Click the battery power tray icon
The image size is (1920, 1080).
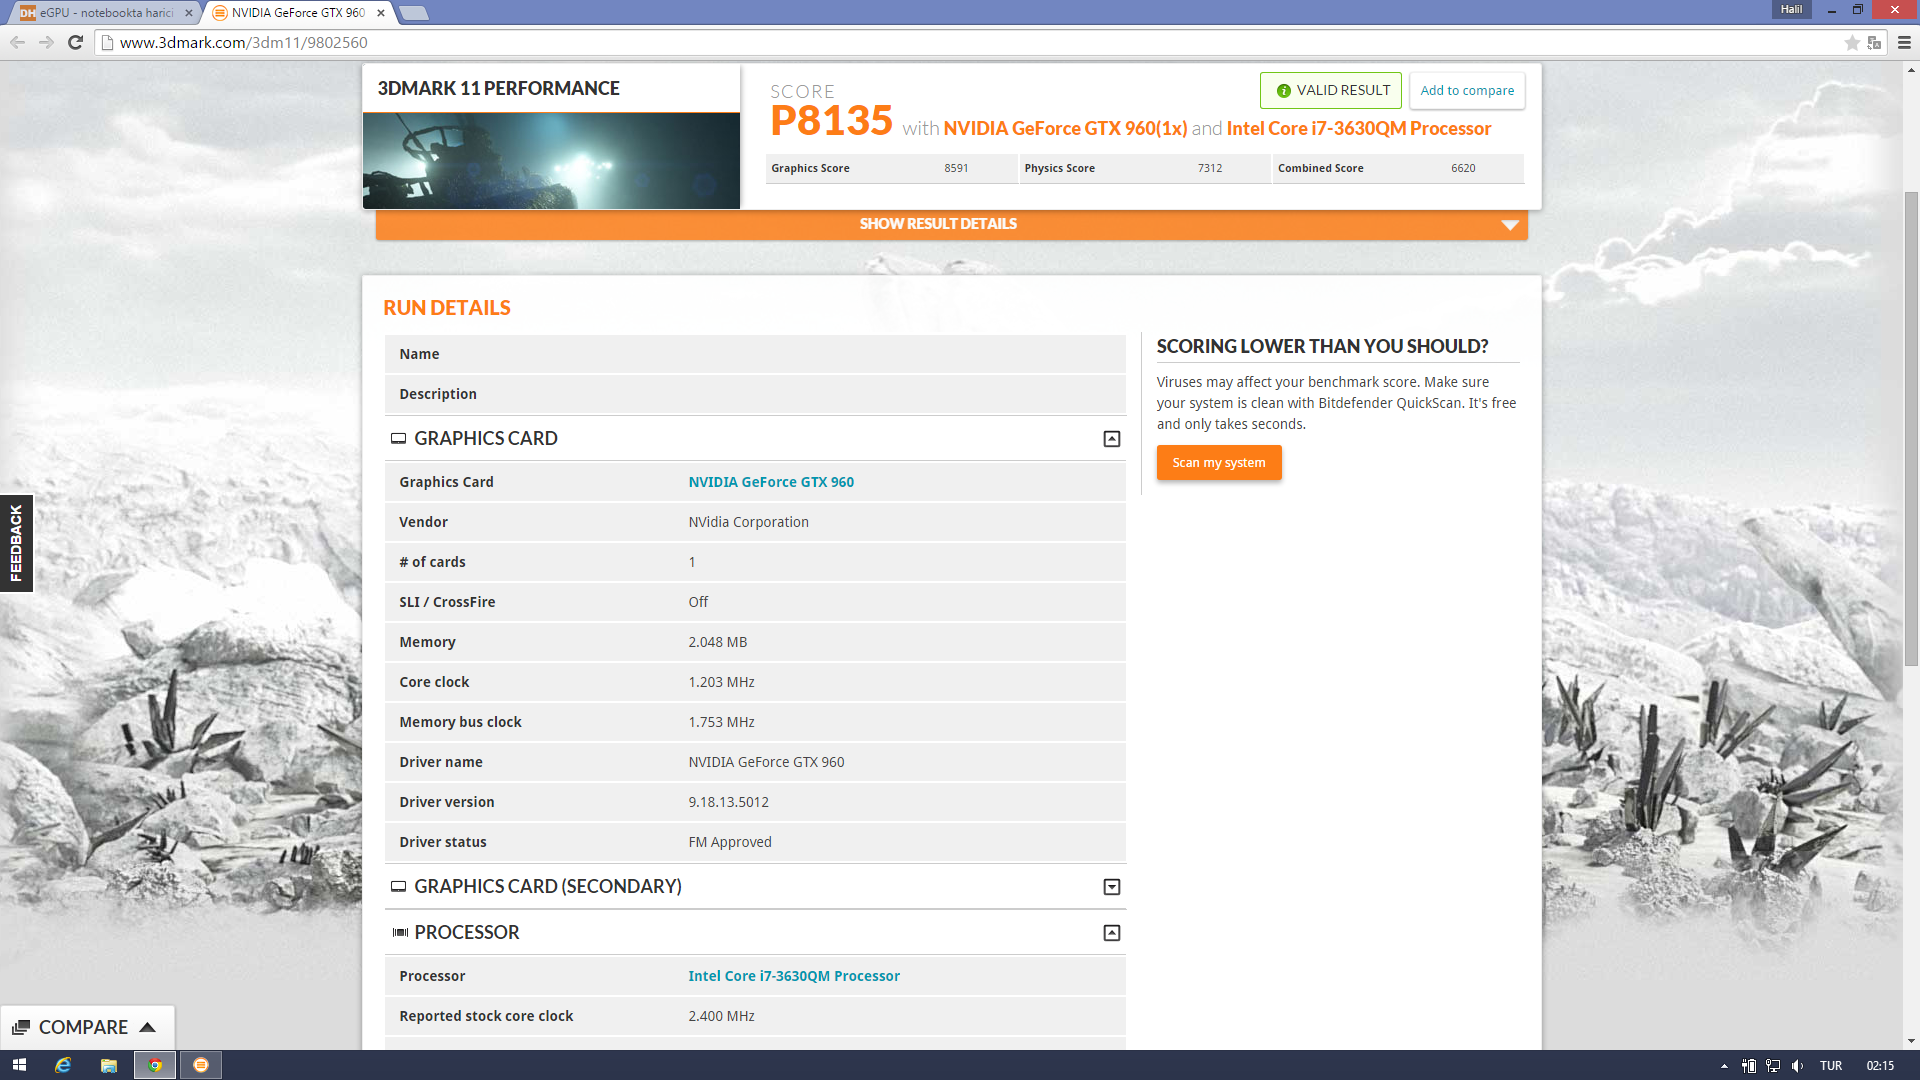[1749, 1066]
